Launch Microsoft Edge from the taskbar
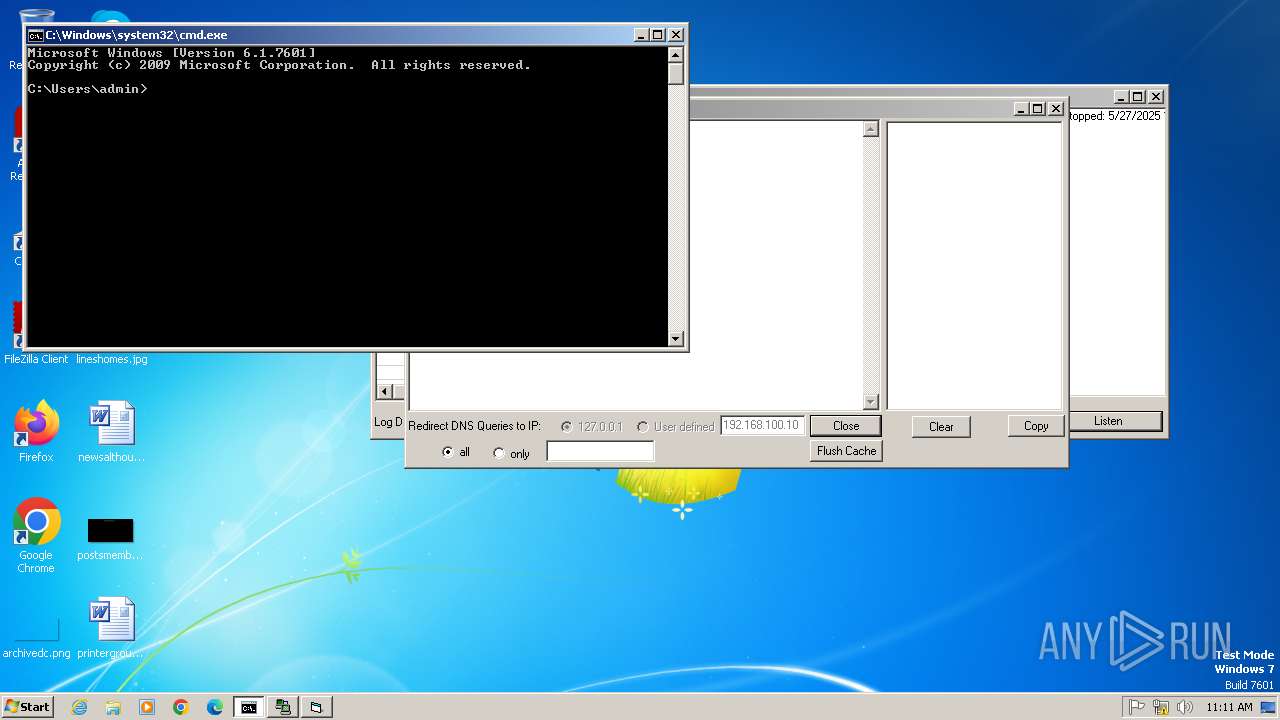 click(215, 707)
